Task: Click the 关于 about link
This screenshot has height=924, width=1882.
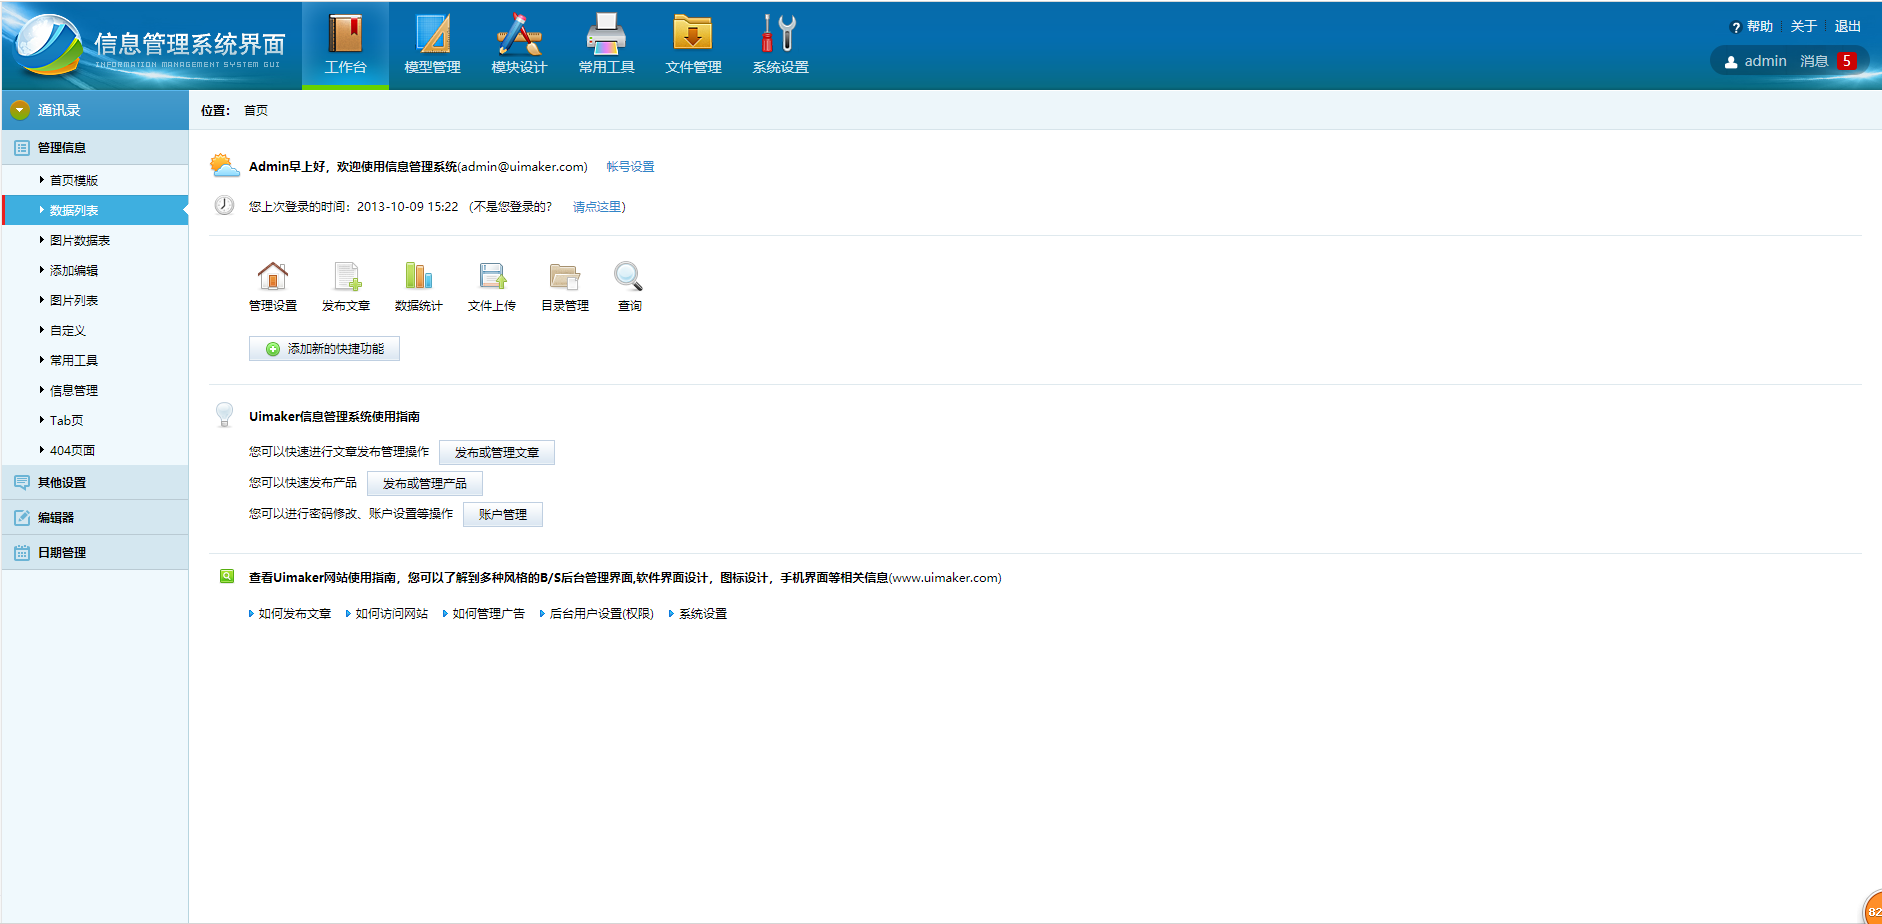Action: tap(1804, 27)
